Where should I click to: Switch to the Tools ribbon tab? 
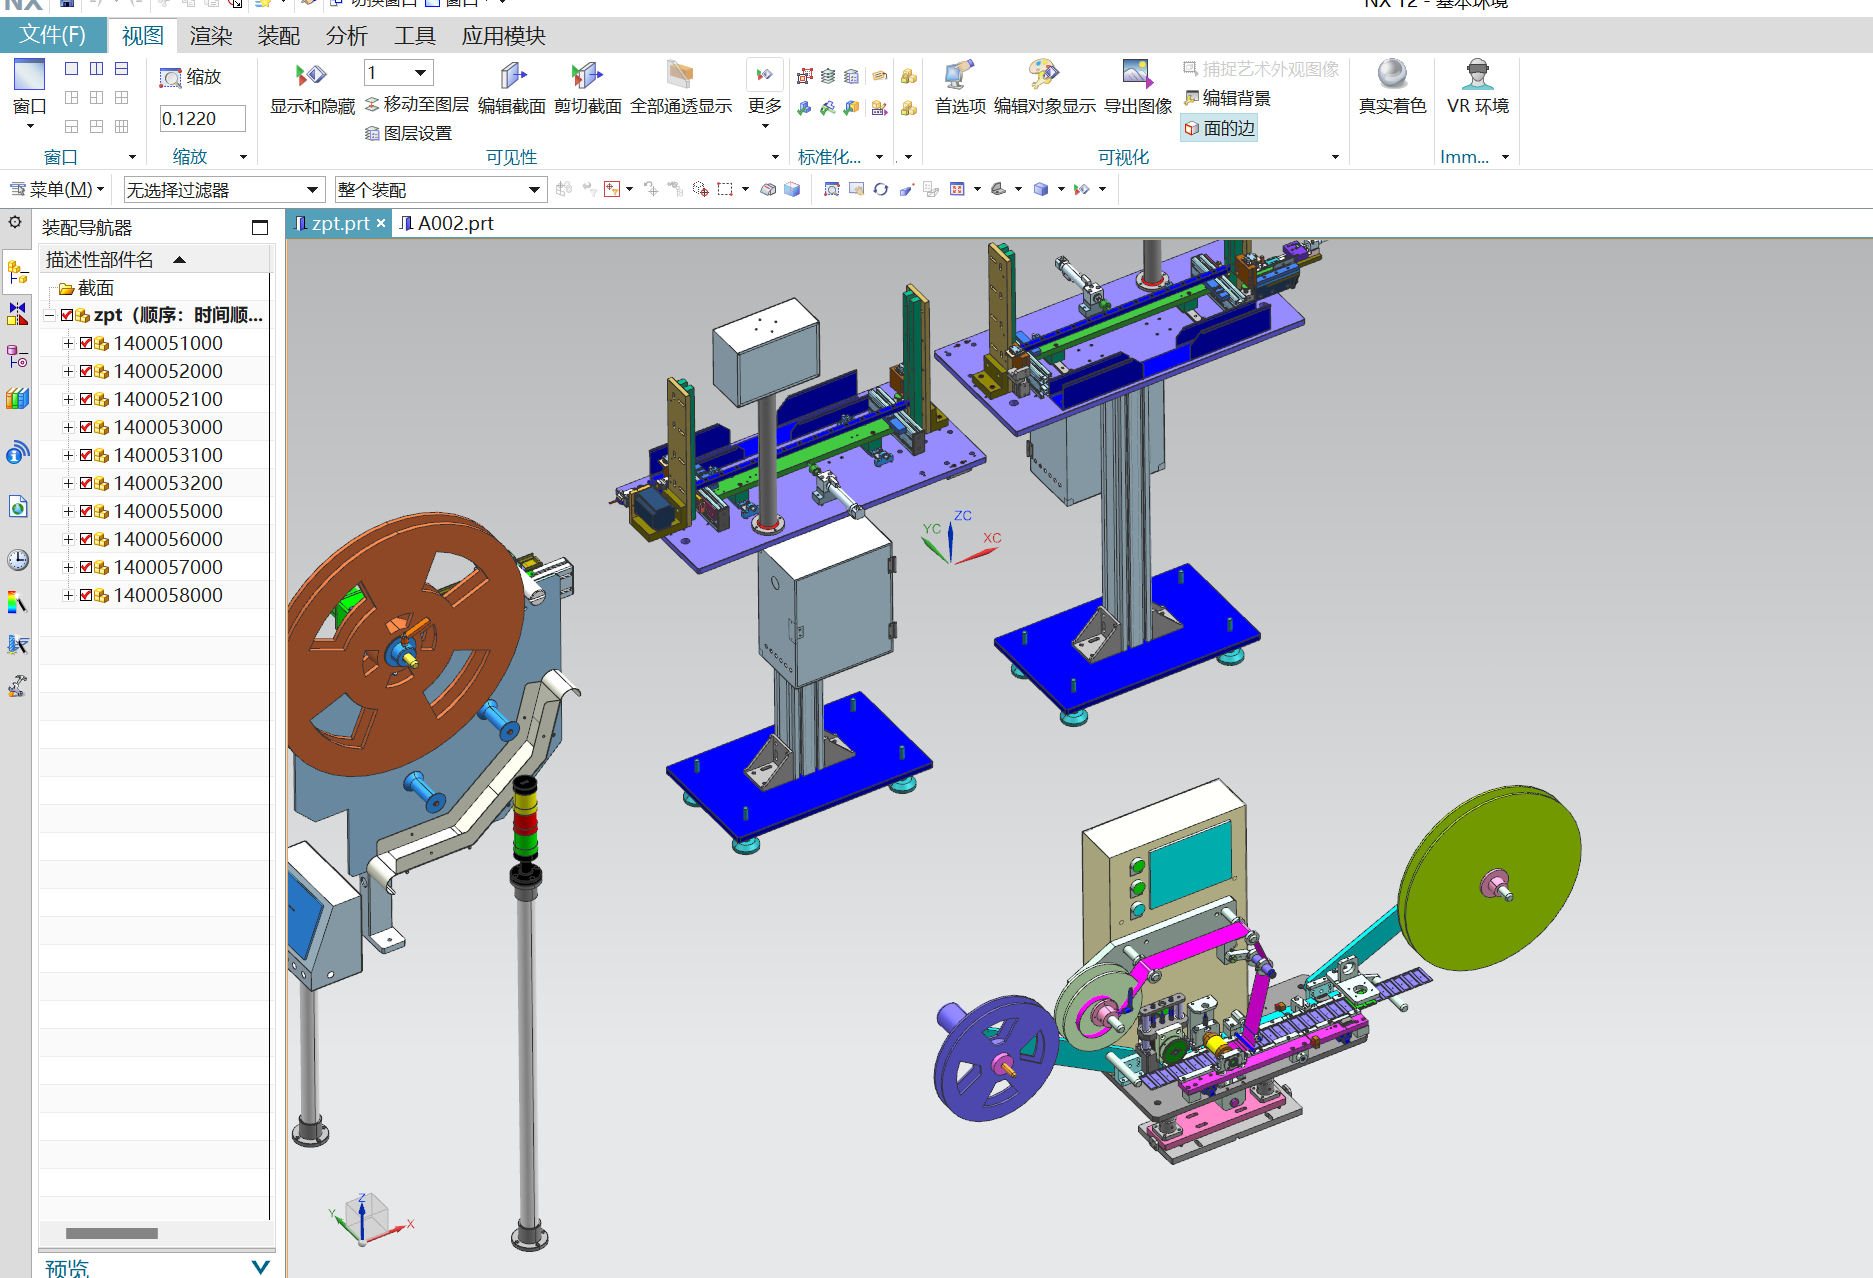[414, 36]
